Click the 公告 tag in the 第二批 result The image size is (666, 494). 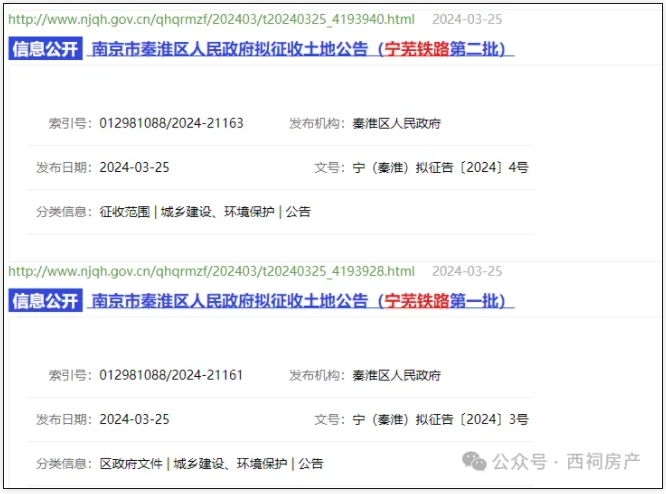(298, 212)
